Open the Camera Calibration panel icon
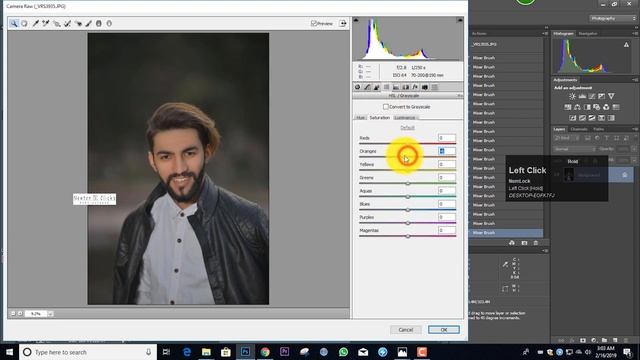The image size is (640, 360). click(425, 87)
